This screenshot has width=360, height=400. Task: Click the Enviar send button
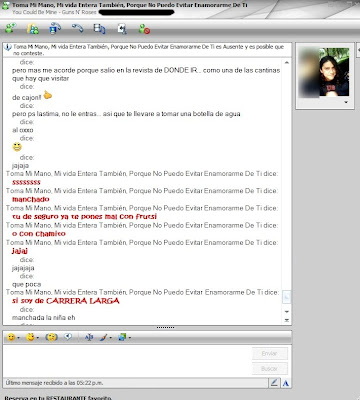(x=270, y=353)
